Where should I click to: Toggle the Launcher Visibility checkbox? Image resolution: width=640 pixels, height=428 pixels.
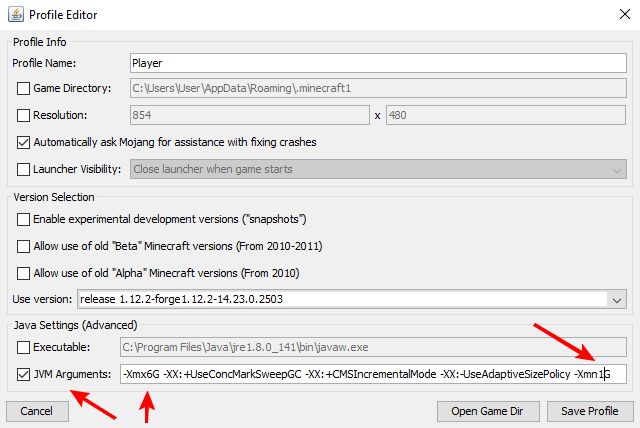(x=24, y=170)
